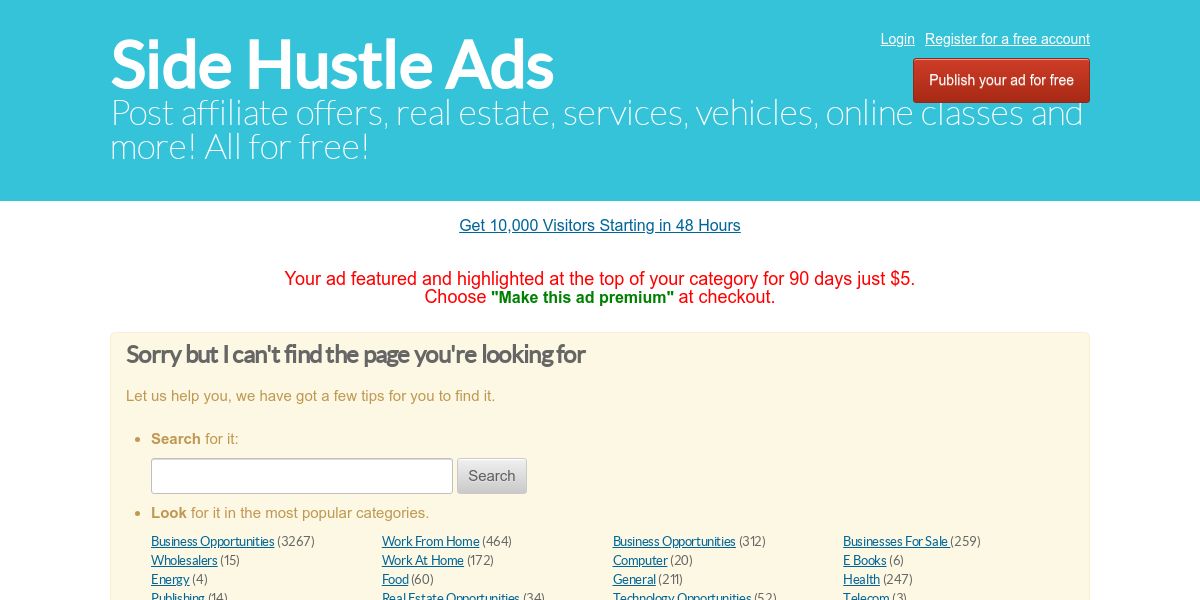Open the Side Hustle Ads site title

pyautogui.click(x=332, y=64)
